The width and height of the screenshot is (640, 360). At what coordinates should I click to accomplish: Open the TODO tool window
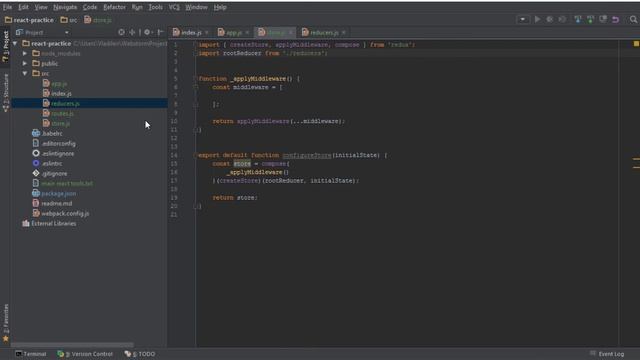140,354
